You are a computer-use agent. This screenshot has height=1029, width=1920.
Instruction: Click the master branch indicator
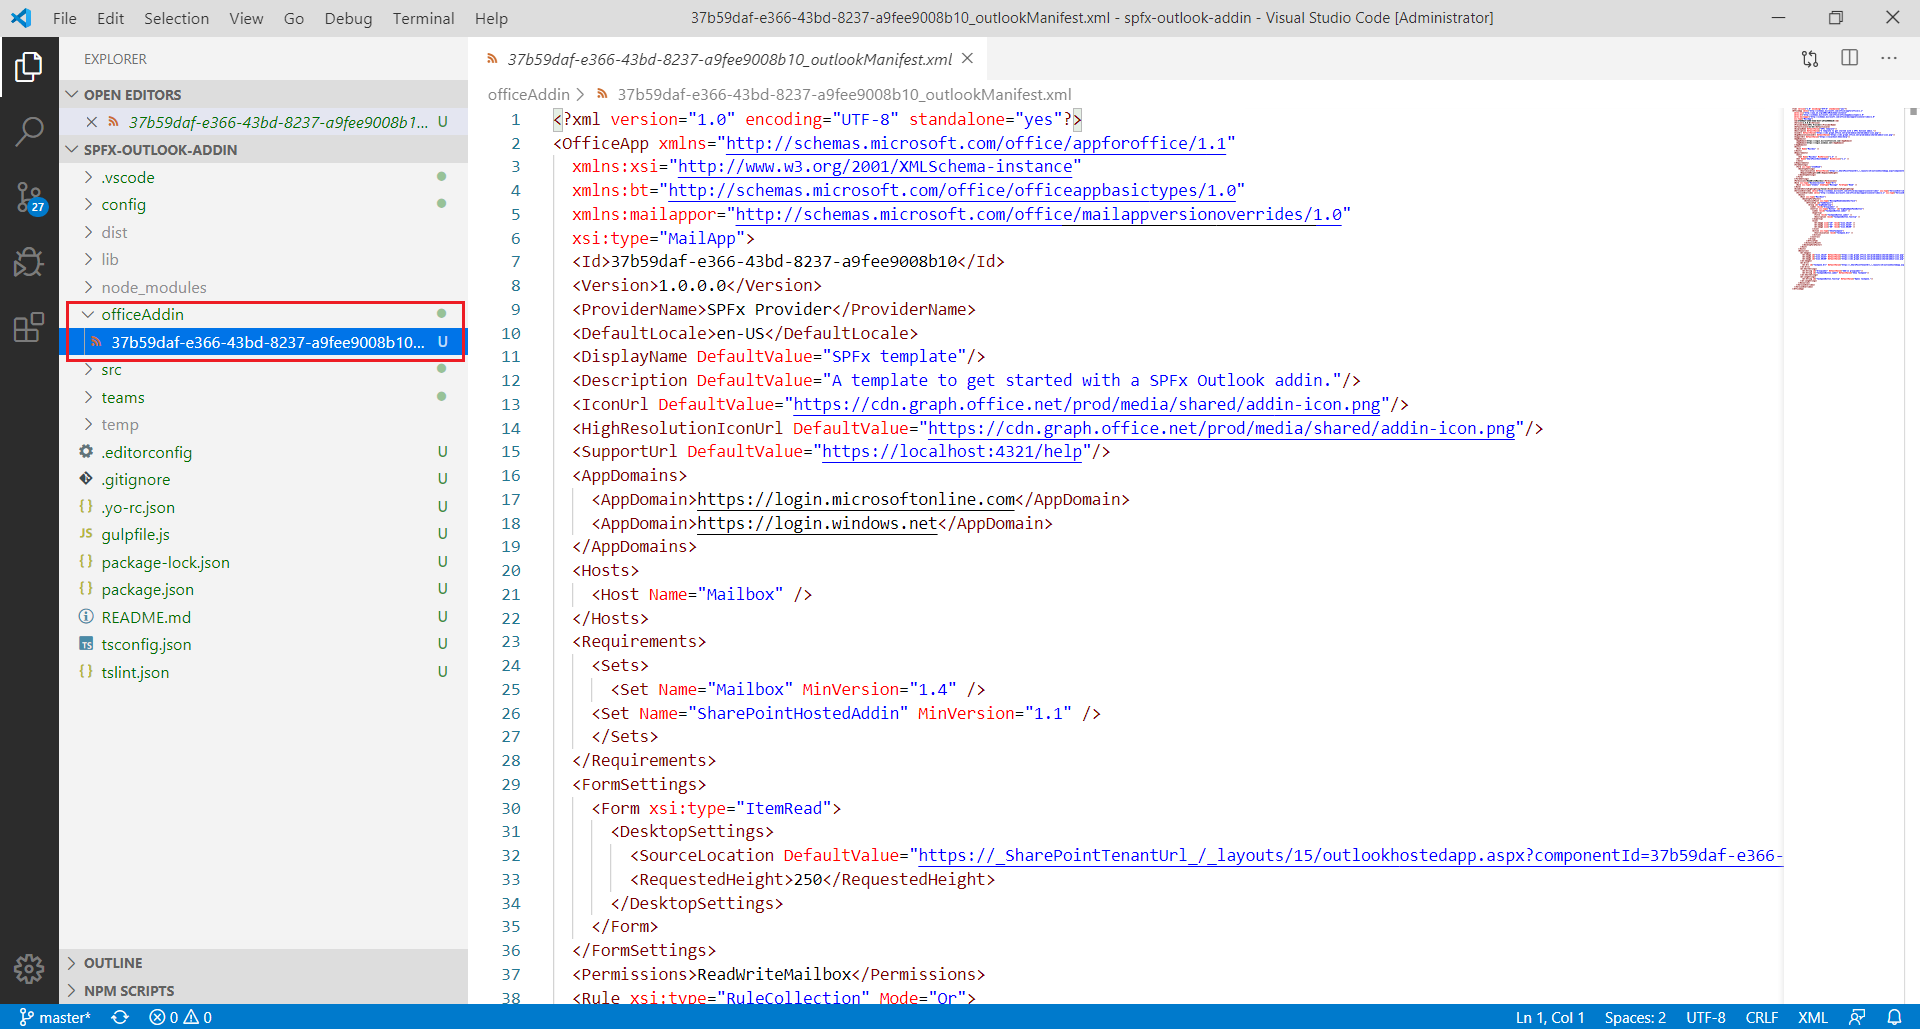pos(56,1017)
